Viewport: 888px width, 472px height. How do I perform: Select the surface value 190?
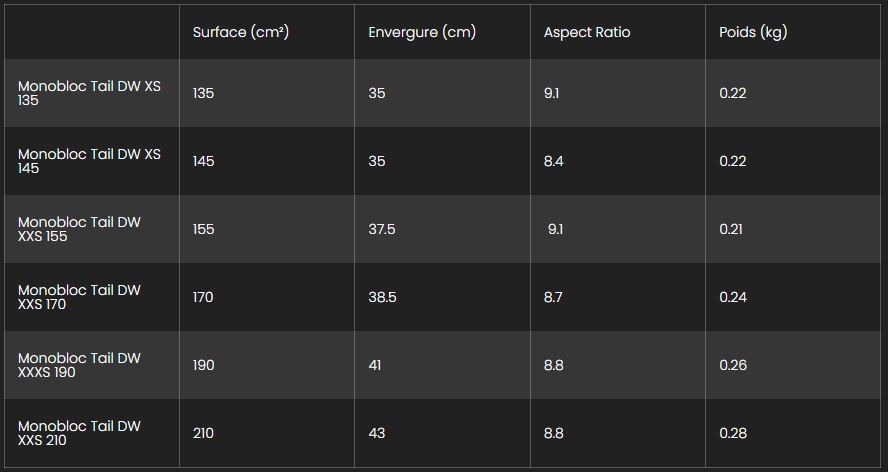pos(203,365)
